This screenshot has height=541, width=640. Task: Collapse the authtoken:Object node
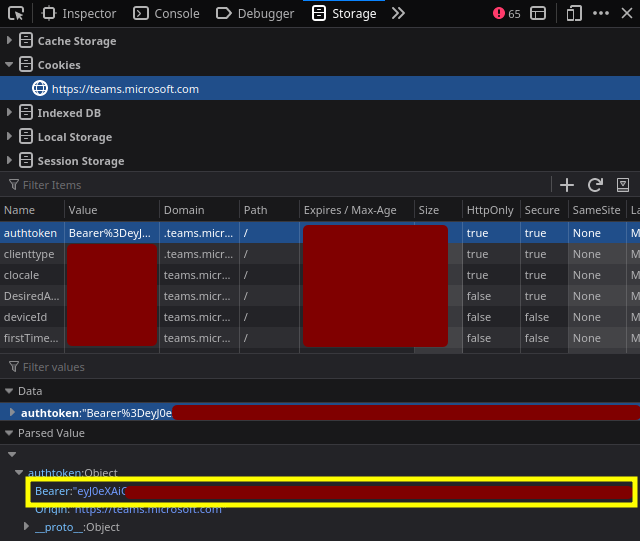tap(19, 472)
